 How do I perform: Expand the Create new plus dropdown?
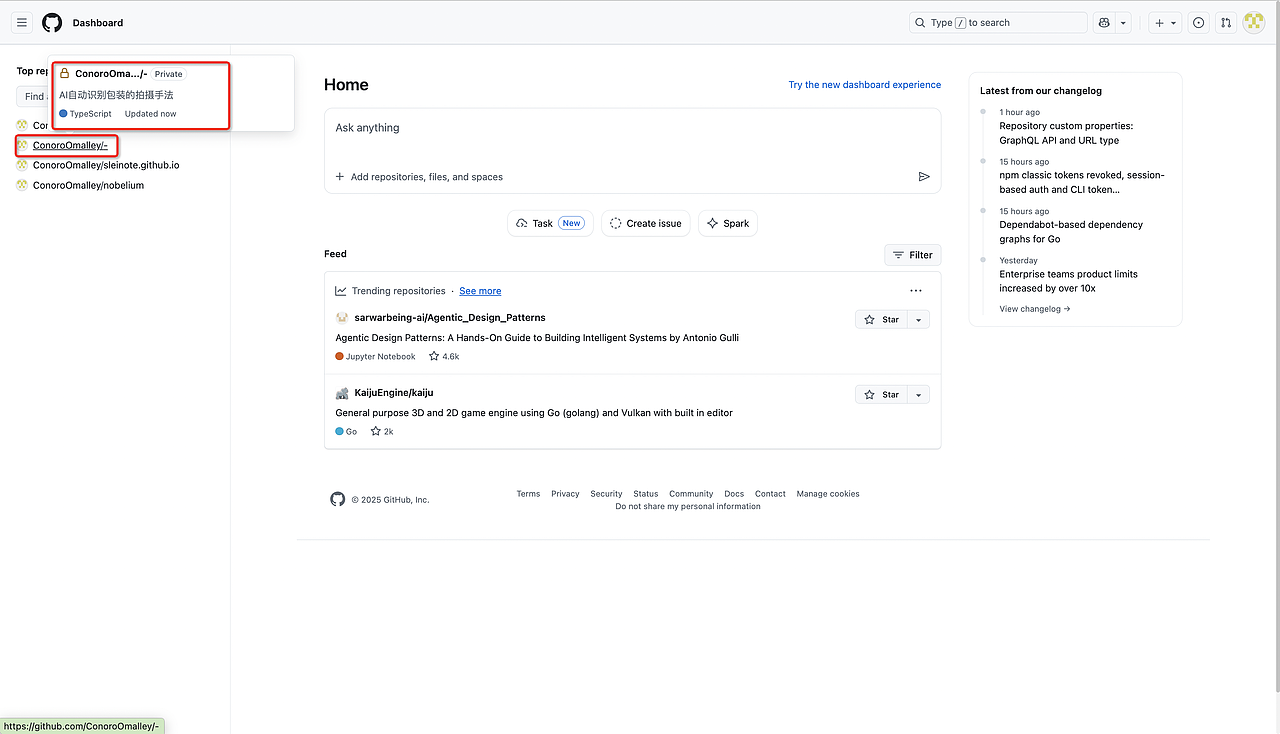(1165, 22)
